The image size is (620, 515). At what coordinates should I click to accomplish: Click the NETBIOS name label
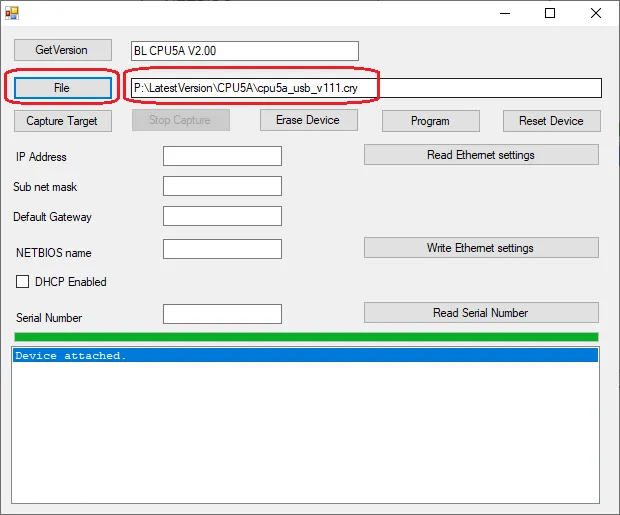pos(54,253)
